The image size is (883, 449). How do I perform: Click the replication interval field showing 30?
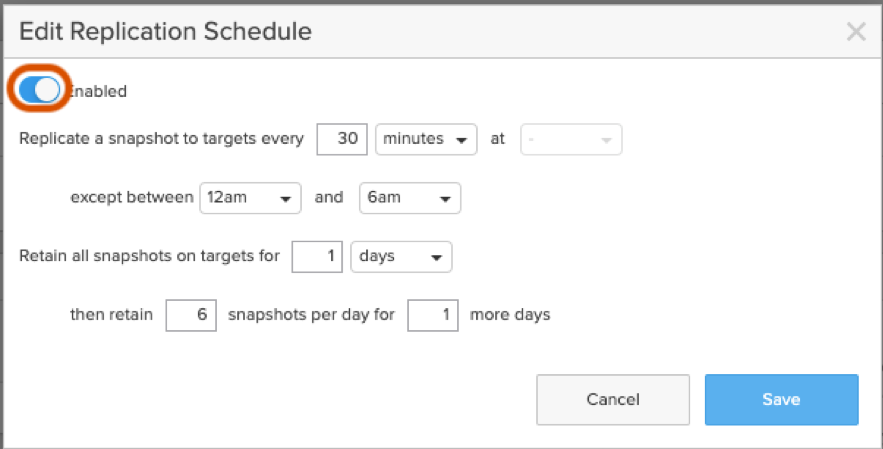click(x=343, y=140)
